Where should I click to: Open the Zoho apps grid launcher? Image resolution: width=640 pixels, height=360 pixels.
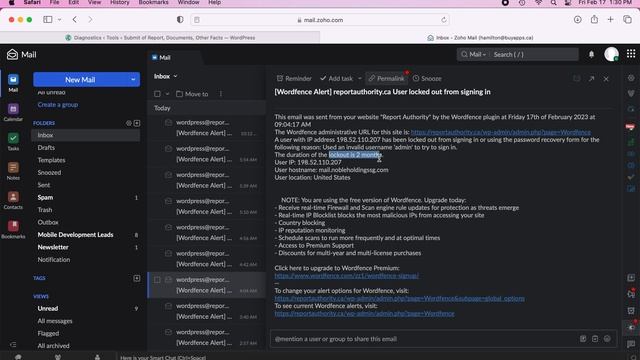[x=631, y=54]
